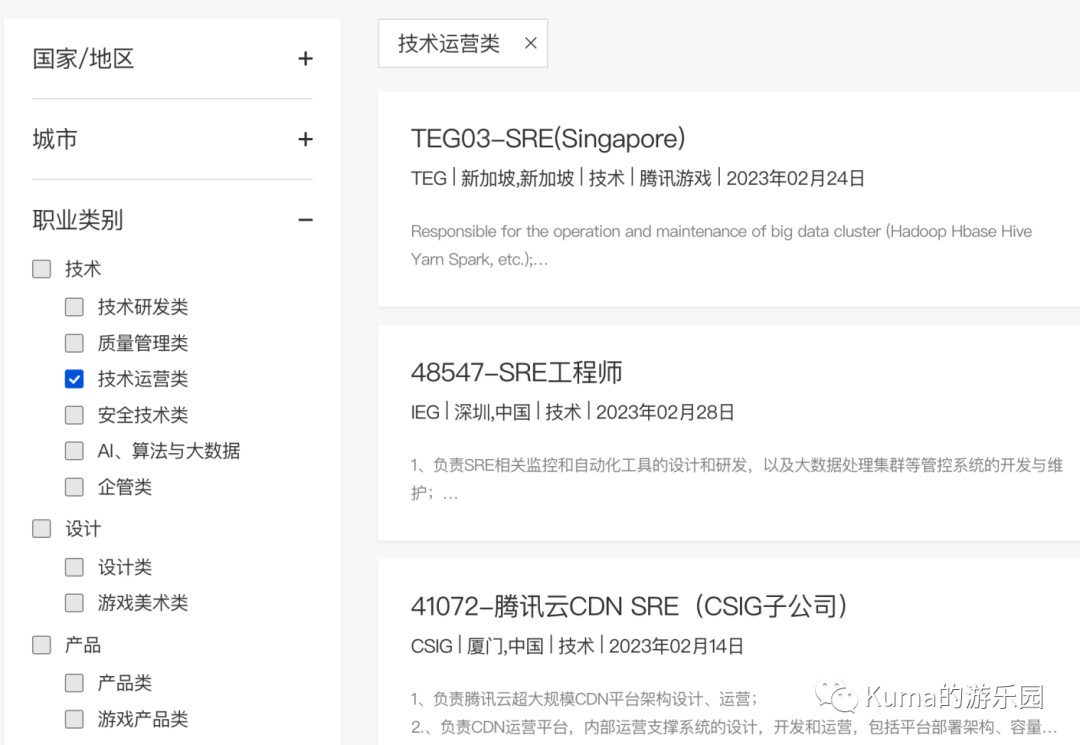Uncheck the 技术运营类 checkbox
The width and height of the screenshot is (1080, 745).
(74, 379)
